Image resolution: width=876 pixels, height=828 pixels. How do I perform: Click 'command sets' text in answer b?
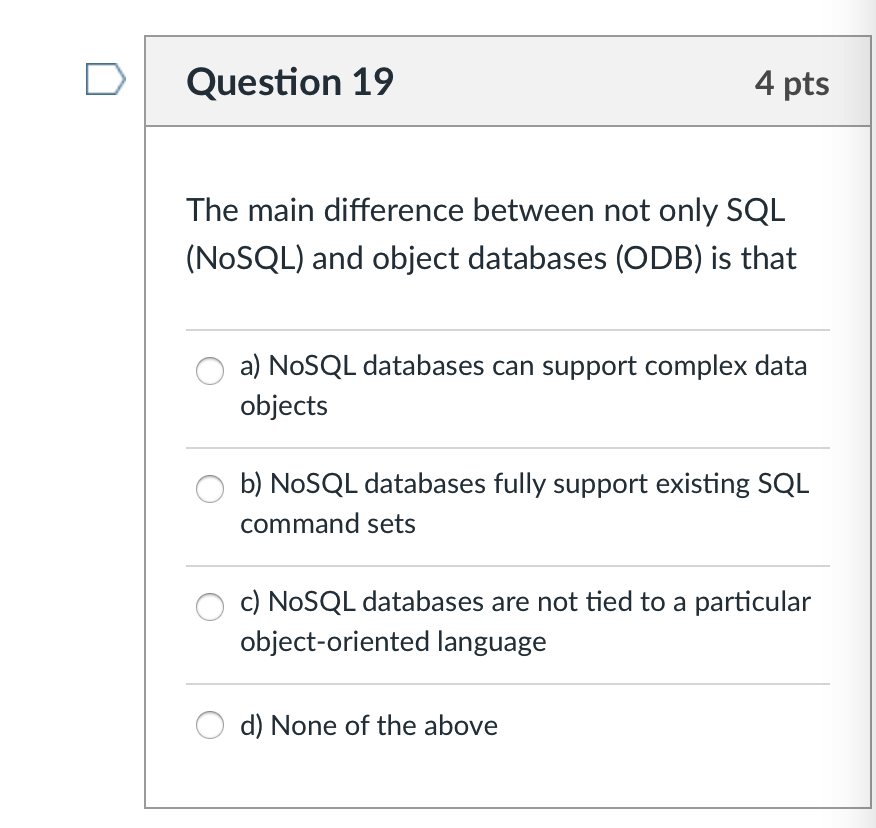pyautogui.click(x=328, y=524)
